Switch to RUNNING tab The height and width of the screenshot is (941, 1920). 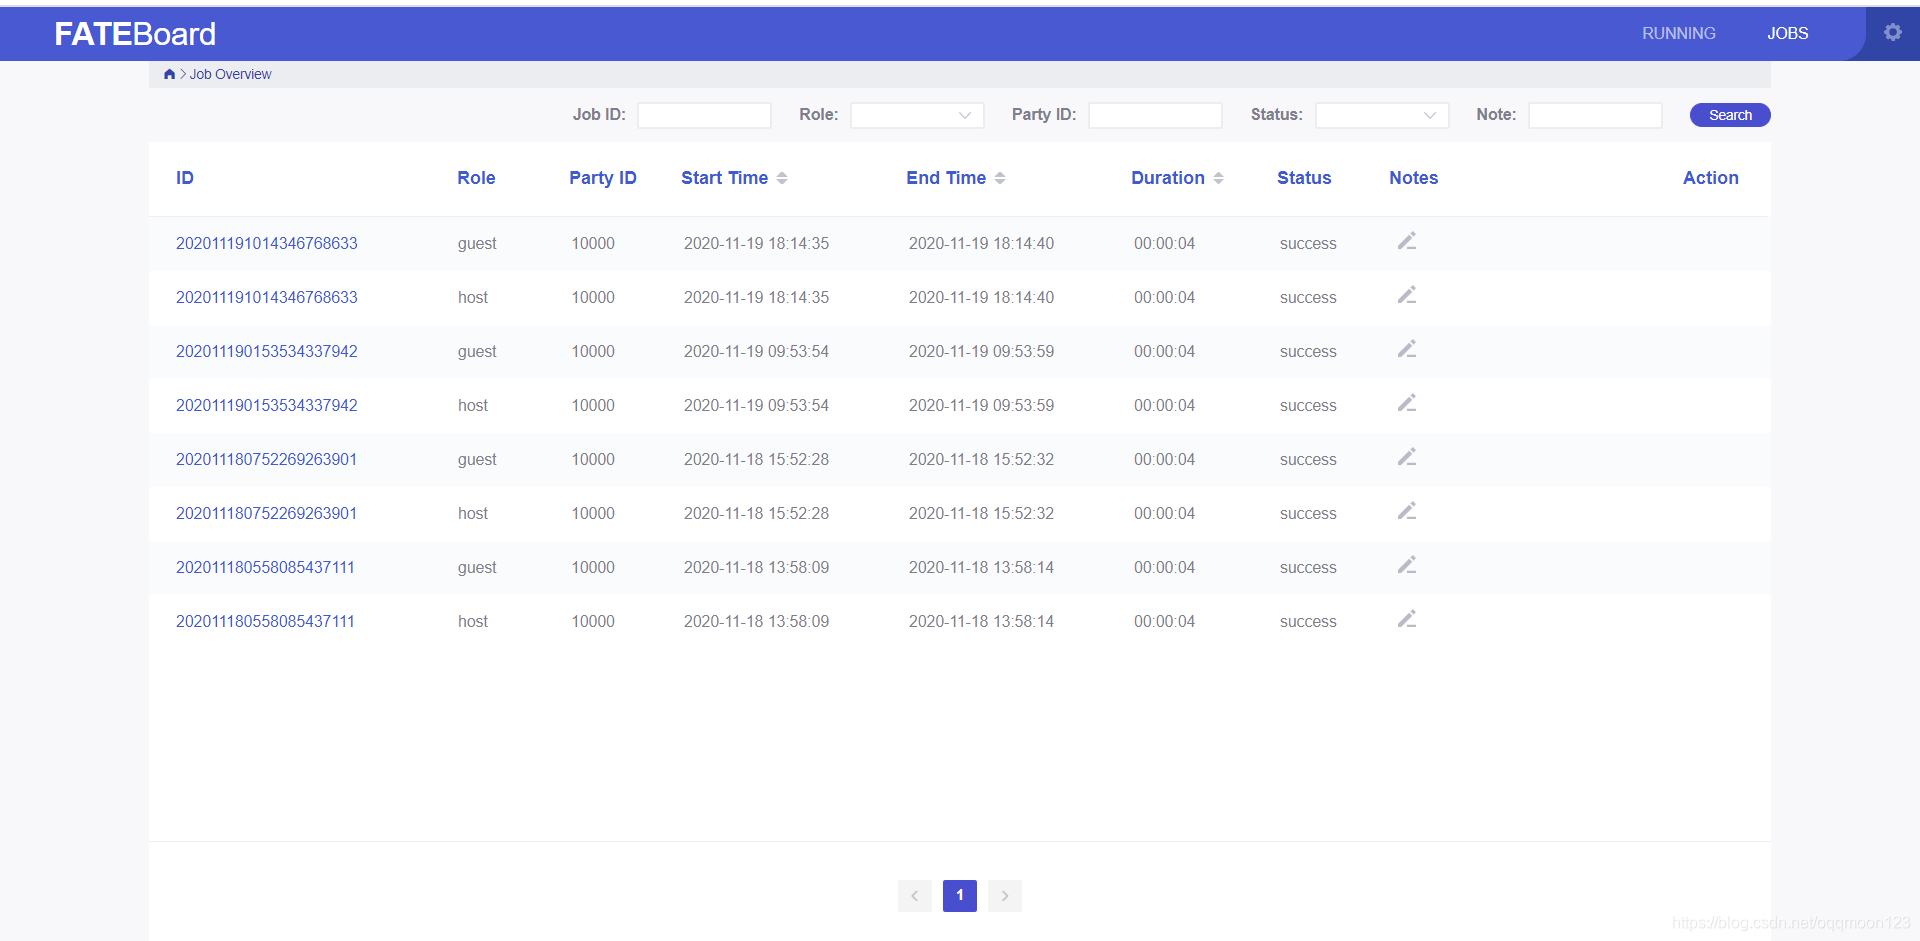1679,33
